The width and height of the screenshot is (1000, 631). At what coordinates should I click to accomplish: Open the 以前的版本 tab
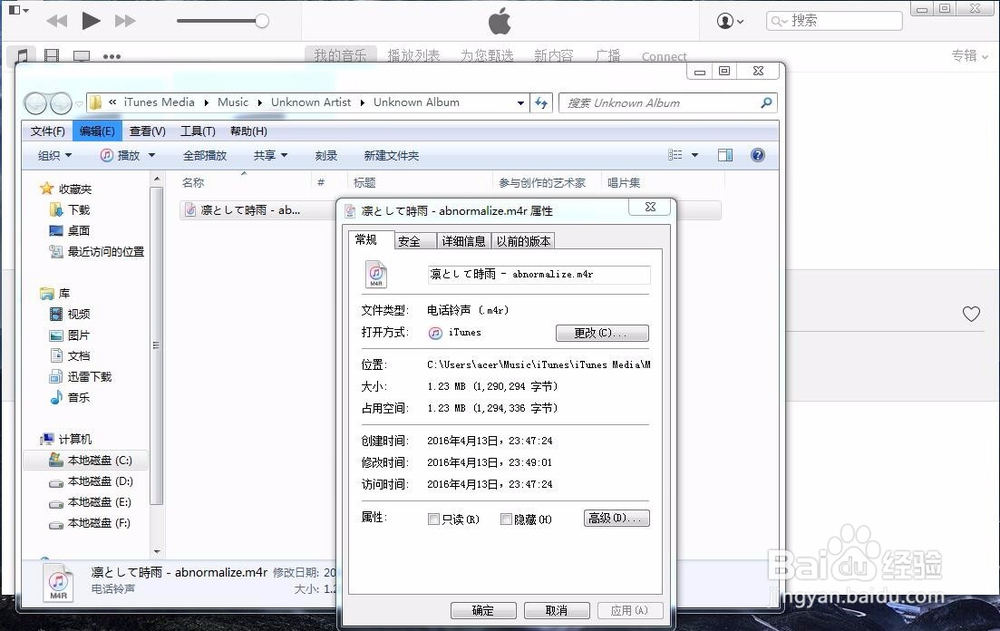point(524,241)
